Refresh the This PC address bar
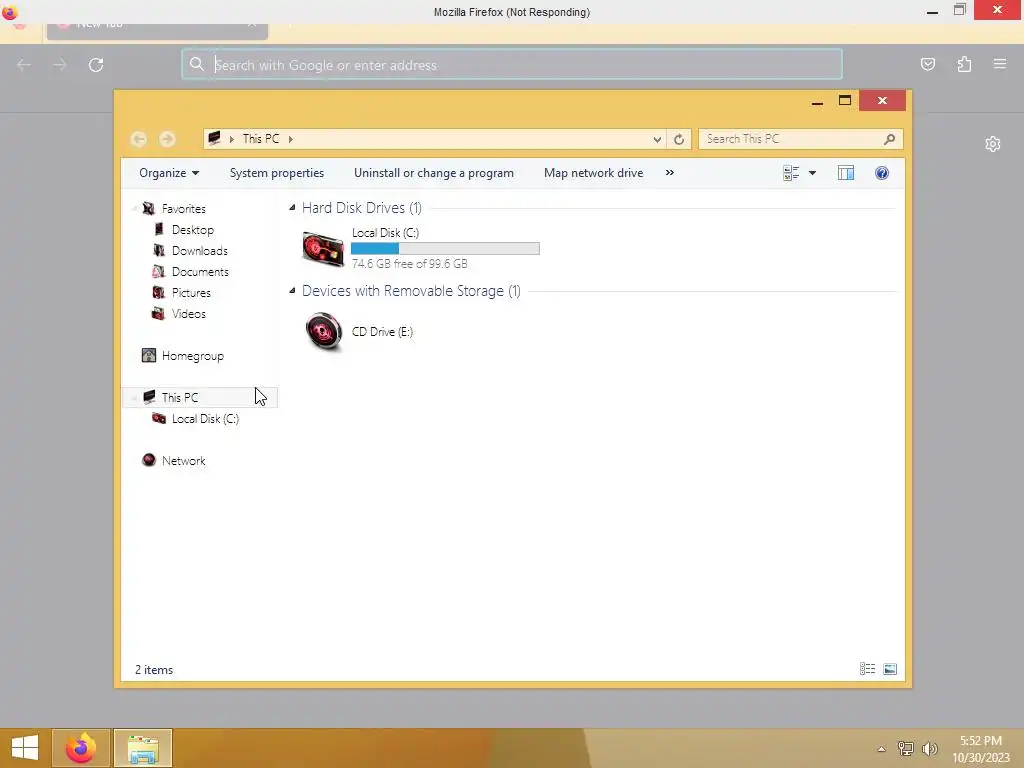This screenshot has width=1024, height=768. [x=679, y=139]
